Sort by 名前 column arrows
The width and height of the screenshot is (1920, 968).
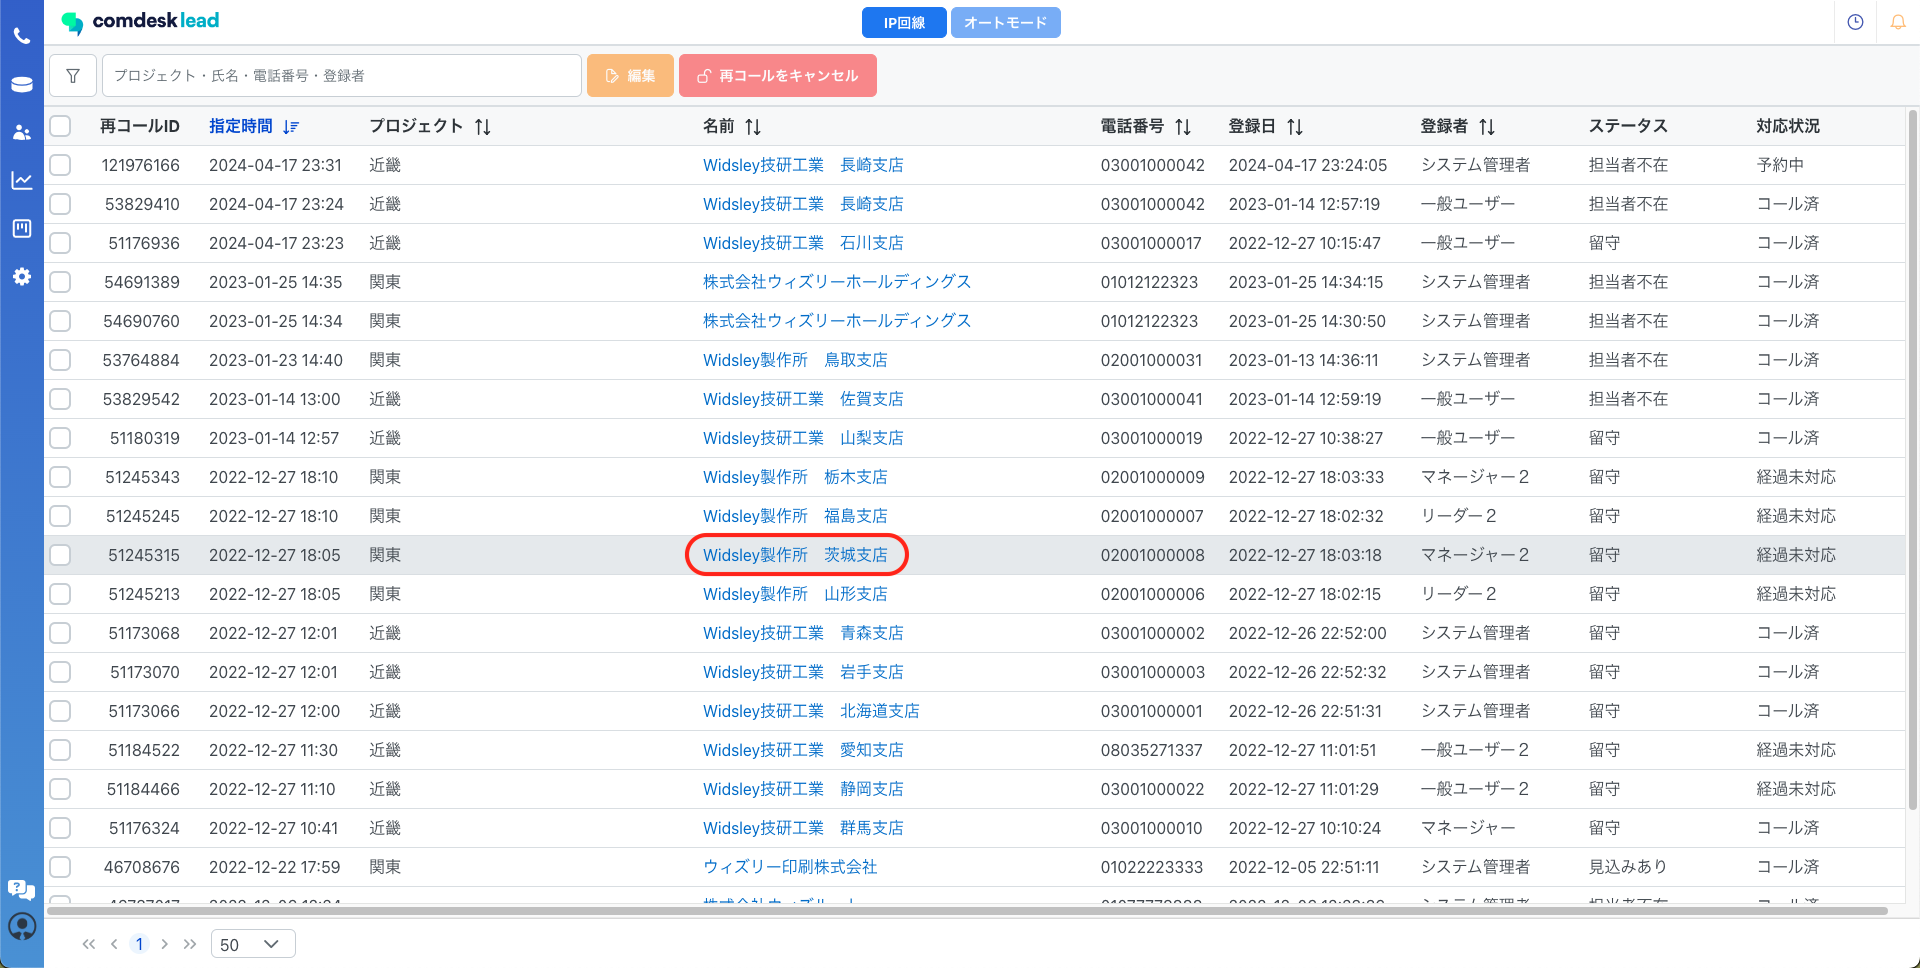[x=753, y=127]
